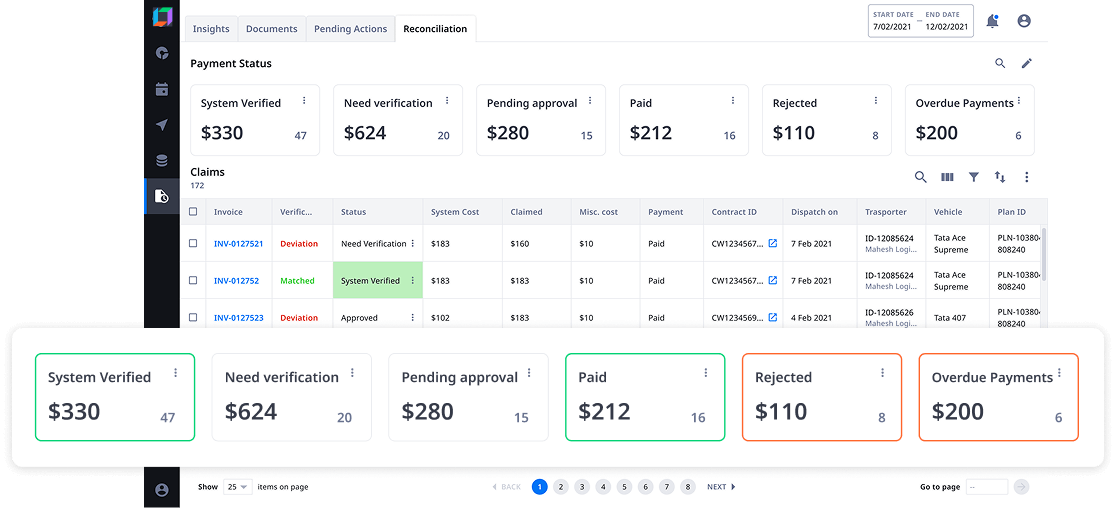The image size is (1115, 508).
Task: Open options on upper Pending approval card
Action: (x=589, y=101)
